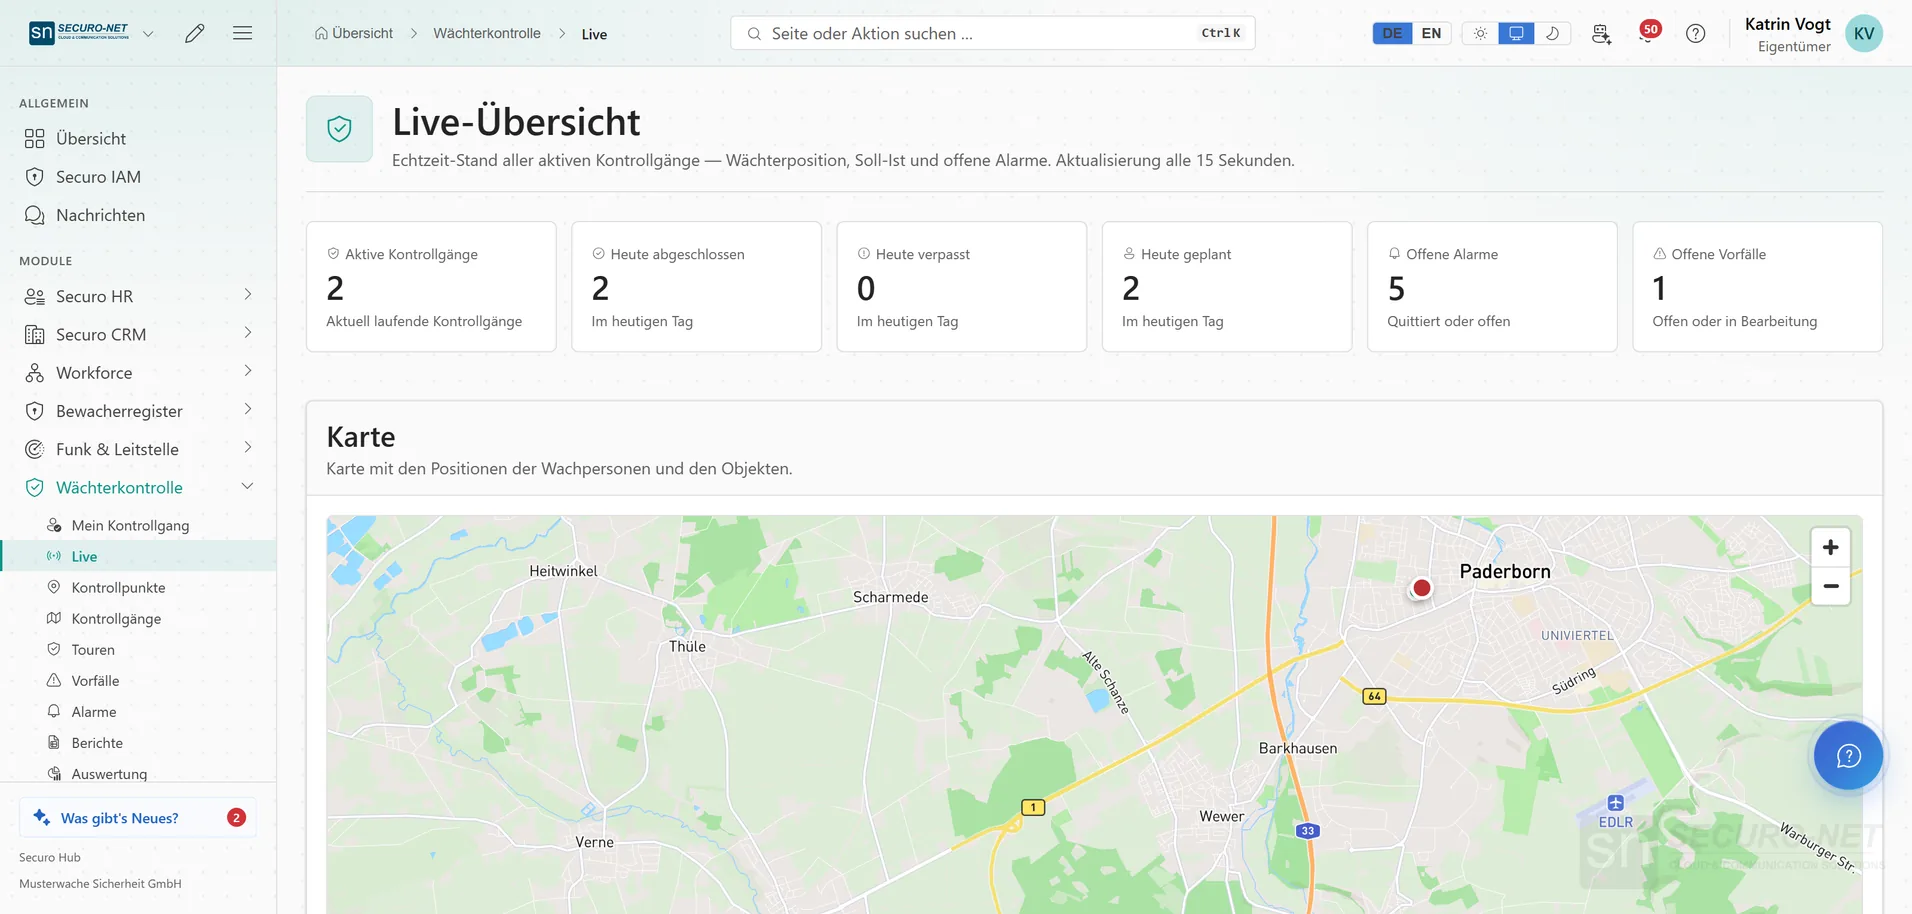Click the KV user avatar
1912x914 pixels.
1864,33
